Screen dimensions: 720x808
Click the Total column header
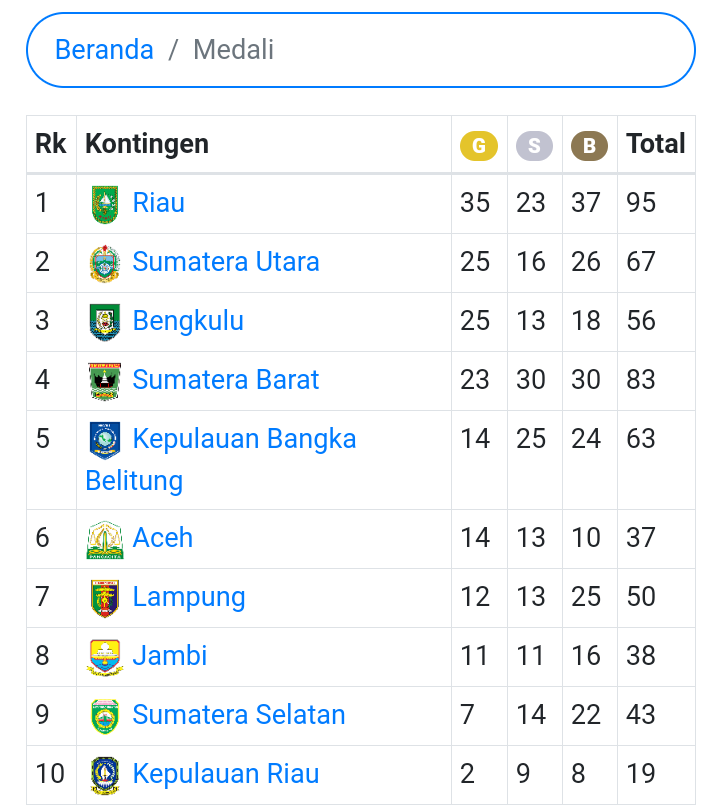tap(656, 144)
